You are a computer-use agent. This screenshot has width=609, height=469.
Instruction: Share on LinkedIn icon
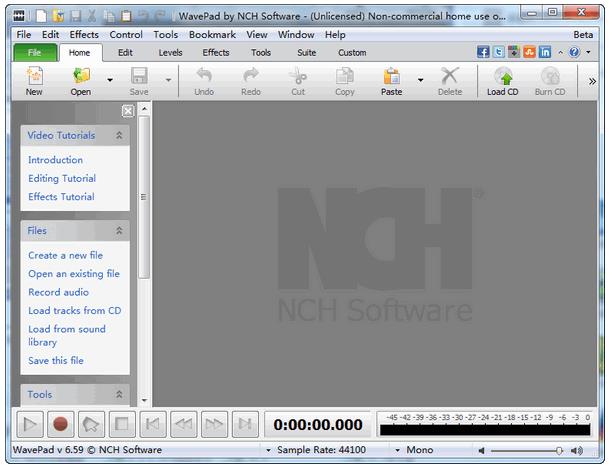tap(545, 52)
